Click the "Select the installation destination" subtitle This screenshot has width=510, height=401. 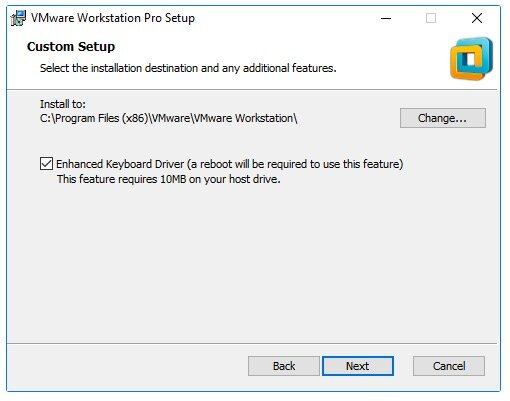[x=188, y=68]
